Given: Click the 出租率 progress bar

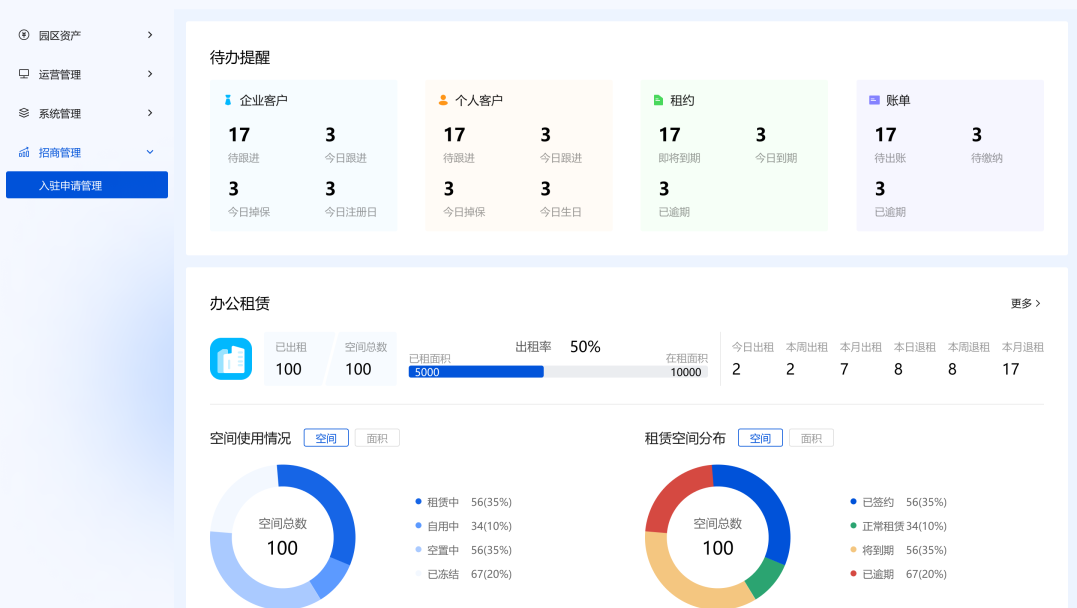Looking at the screenshot, I should [557, 372].
